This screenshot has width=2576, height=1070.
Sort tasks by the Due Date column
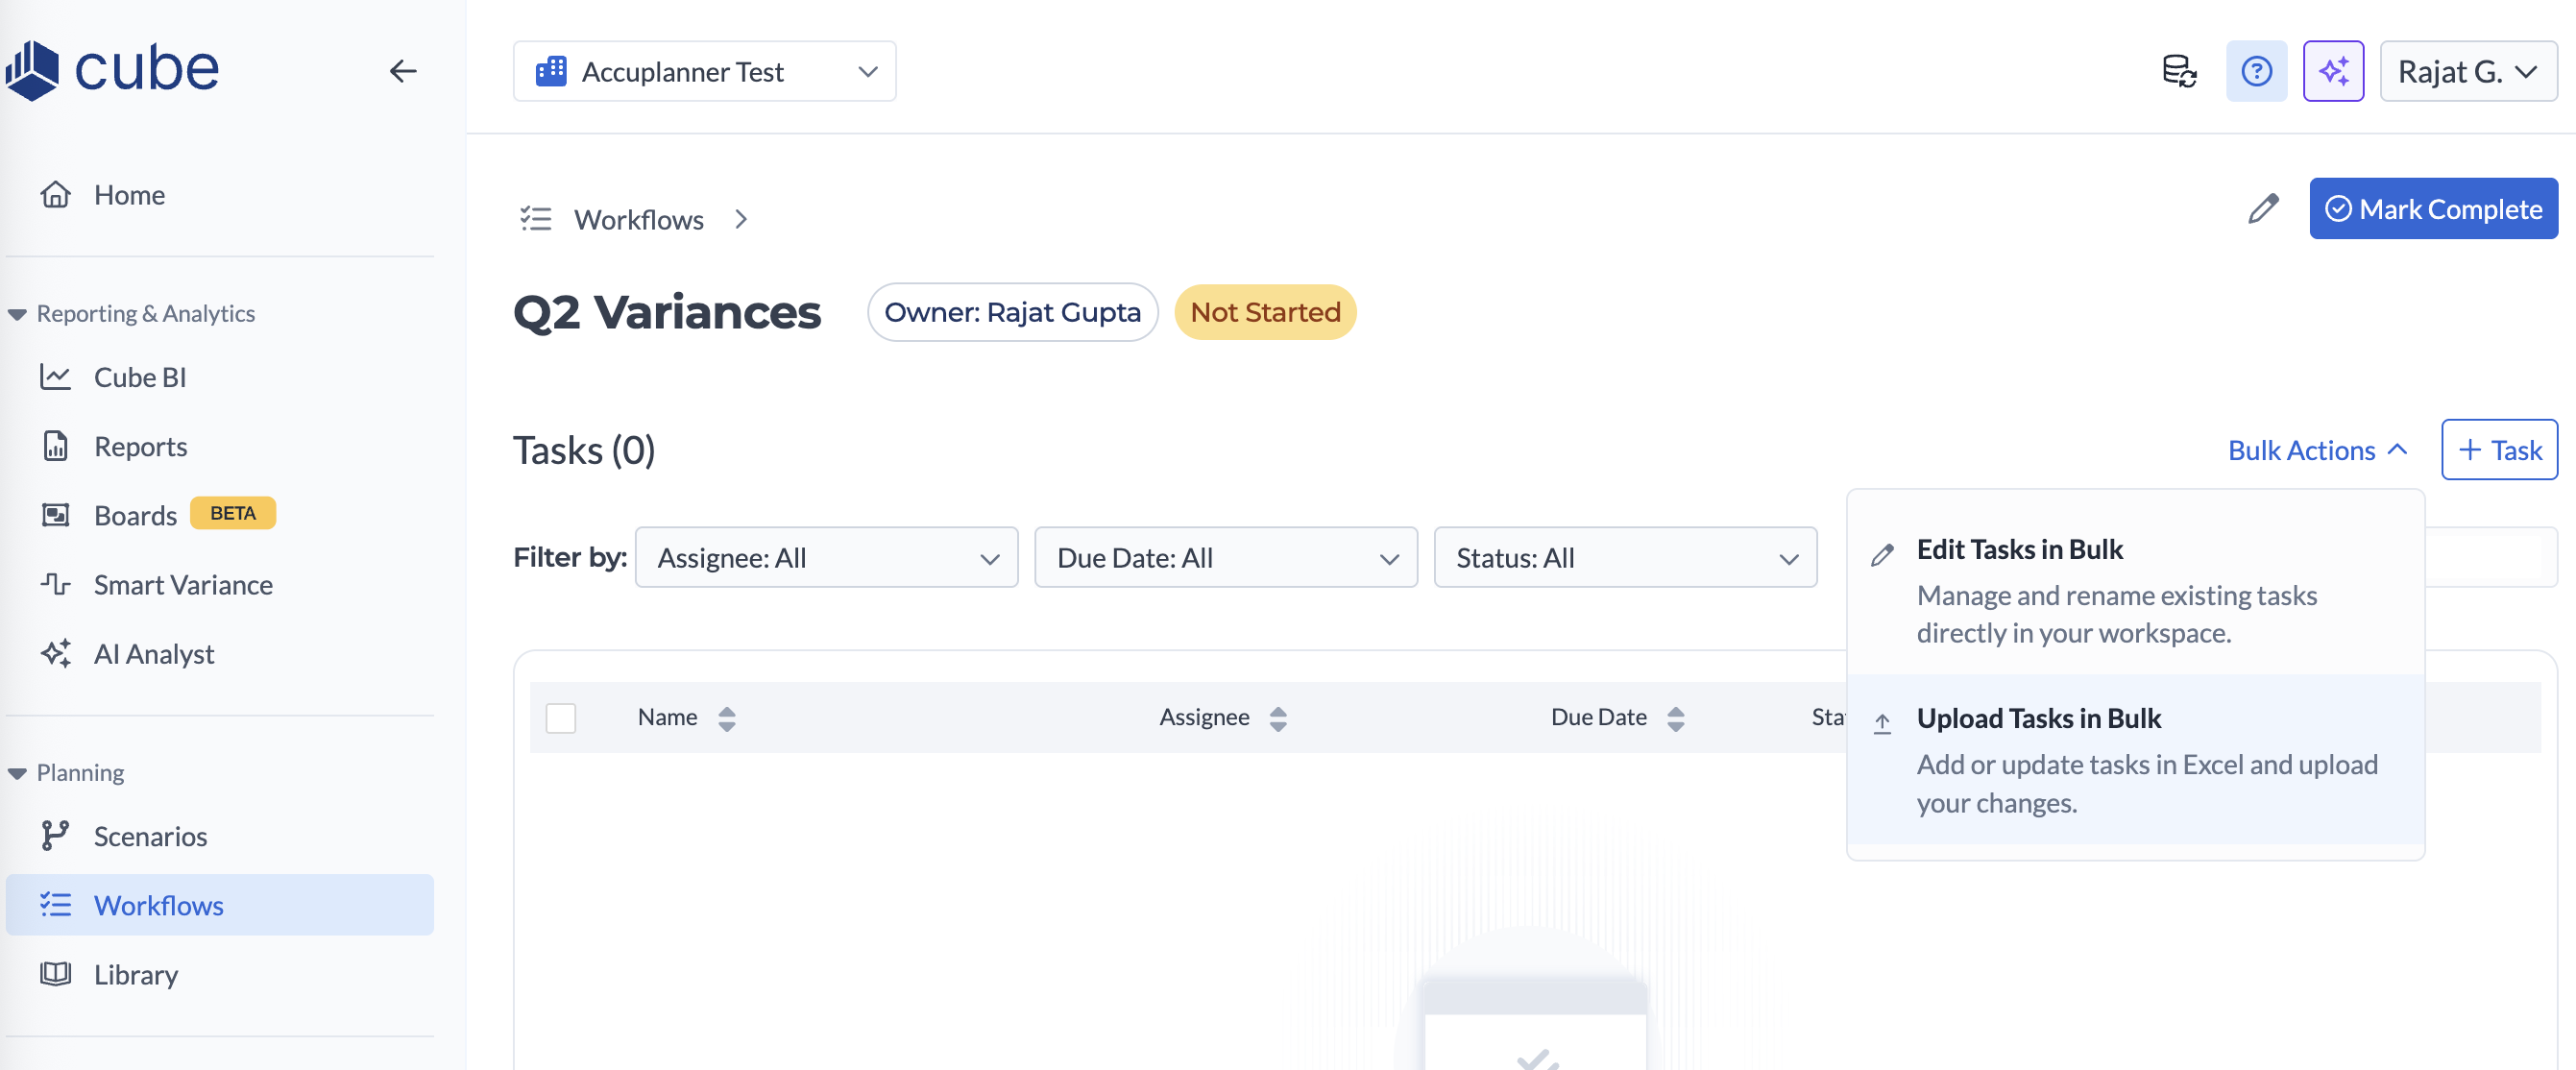click(1675, 717)
